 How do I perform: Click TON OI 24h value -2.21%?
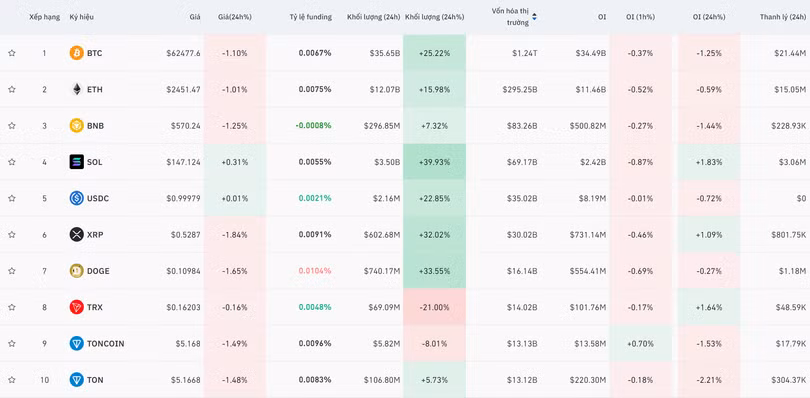709,380
